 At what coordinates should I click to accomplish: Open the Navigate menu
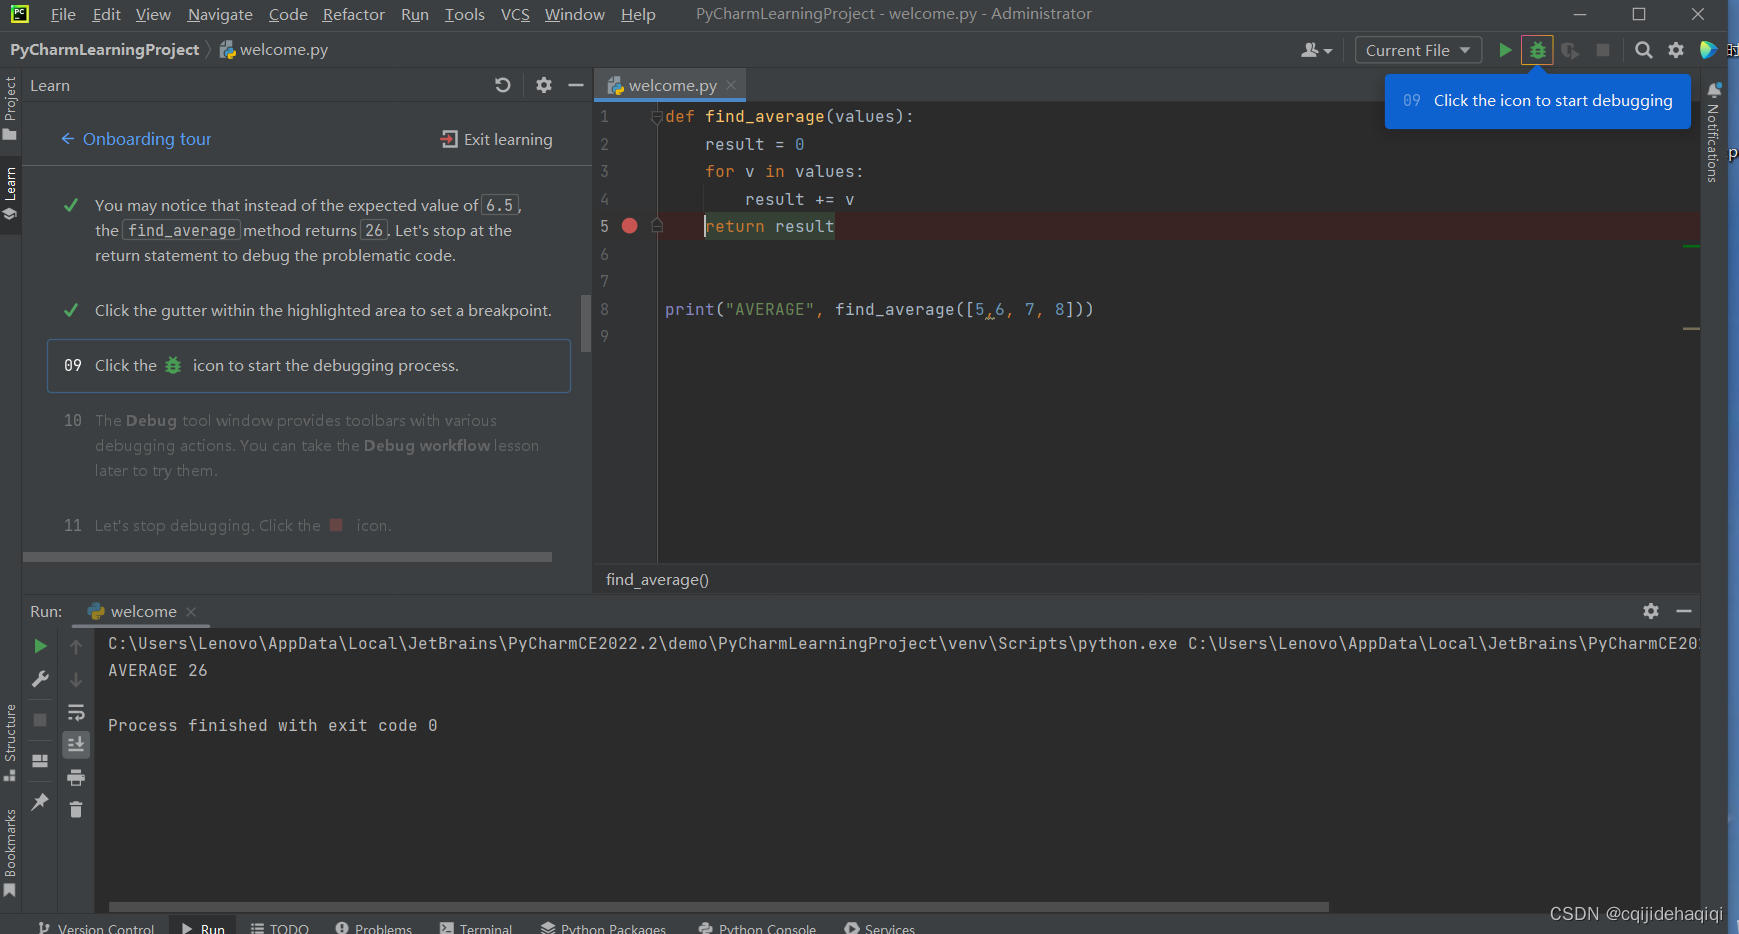click(x=220, y=14)
